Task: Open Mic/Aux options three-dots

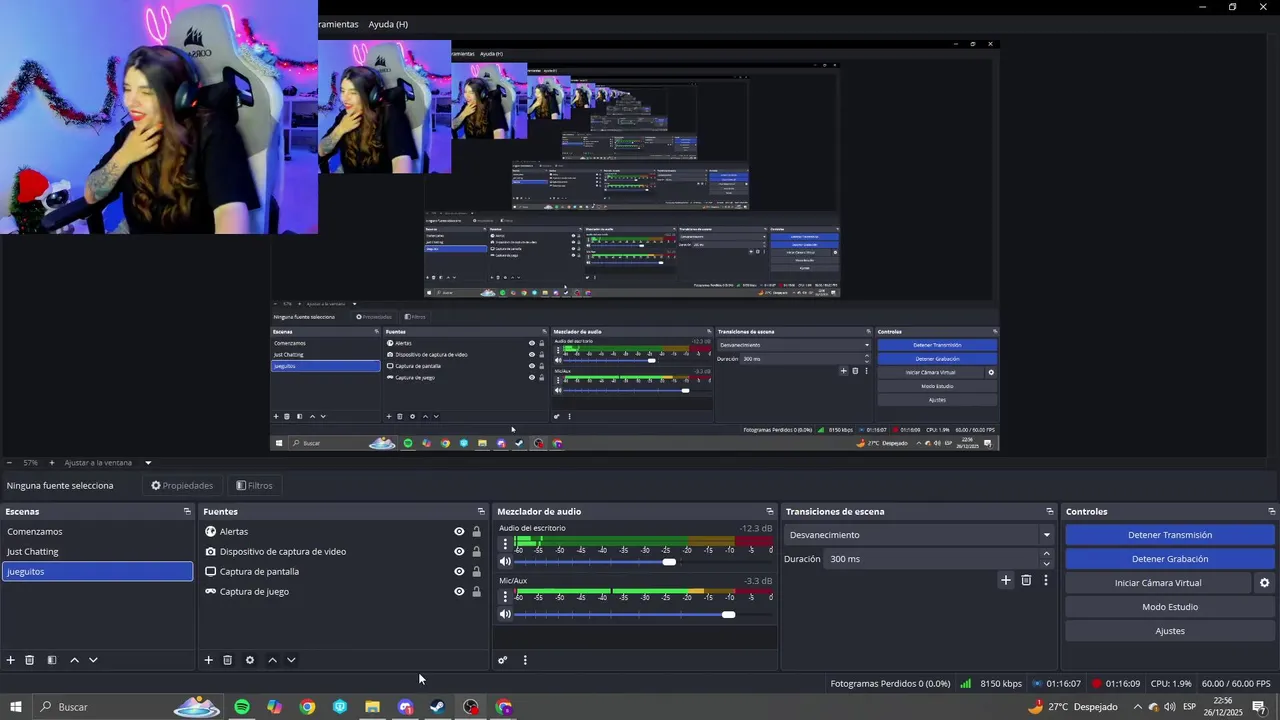Action: click(x=505, y=597)
